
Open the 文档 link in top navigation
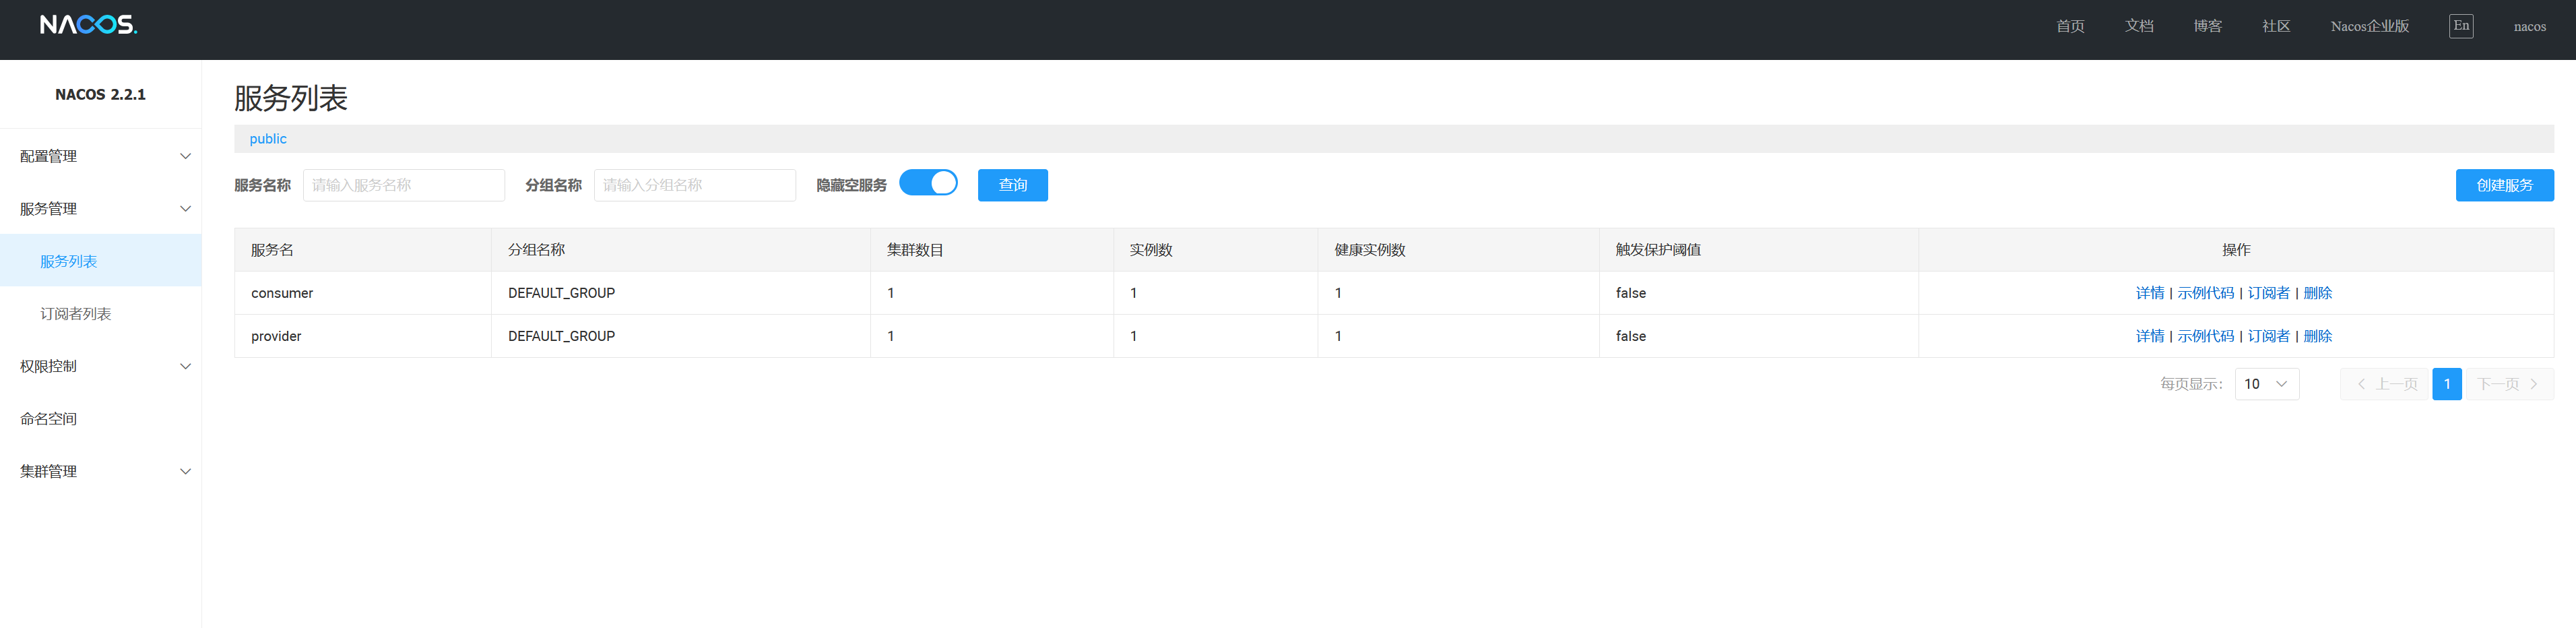pos(2139,26)
